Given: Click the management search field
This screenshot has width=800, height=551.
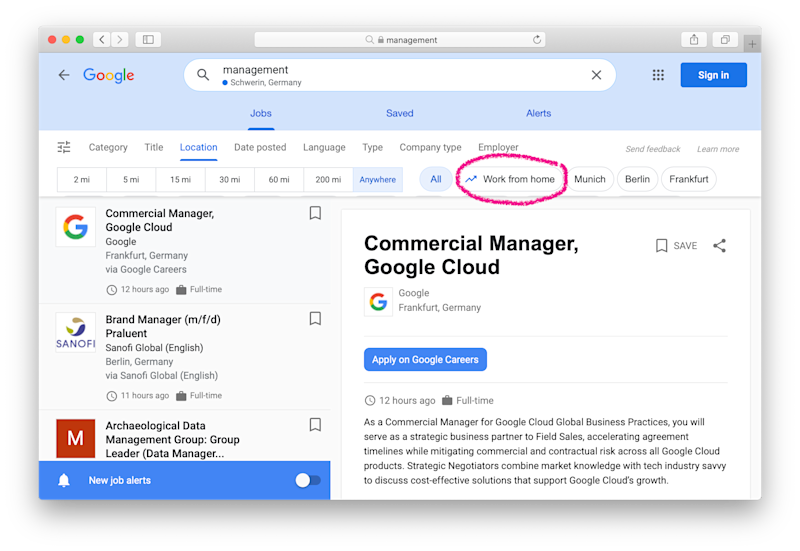Looking at the screenshot, I should 399,75.
